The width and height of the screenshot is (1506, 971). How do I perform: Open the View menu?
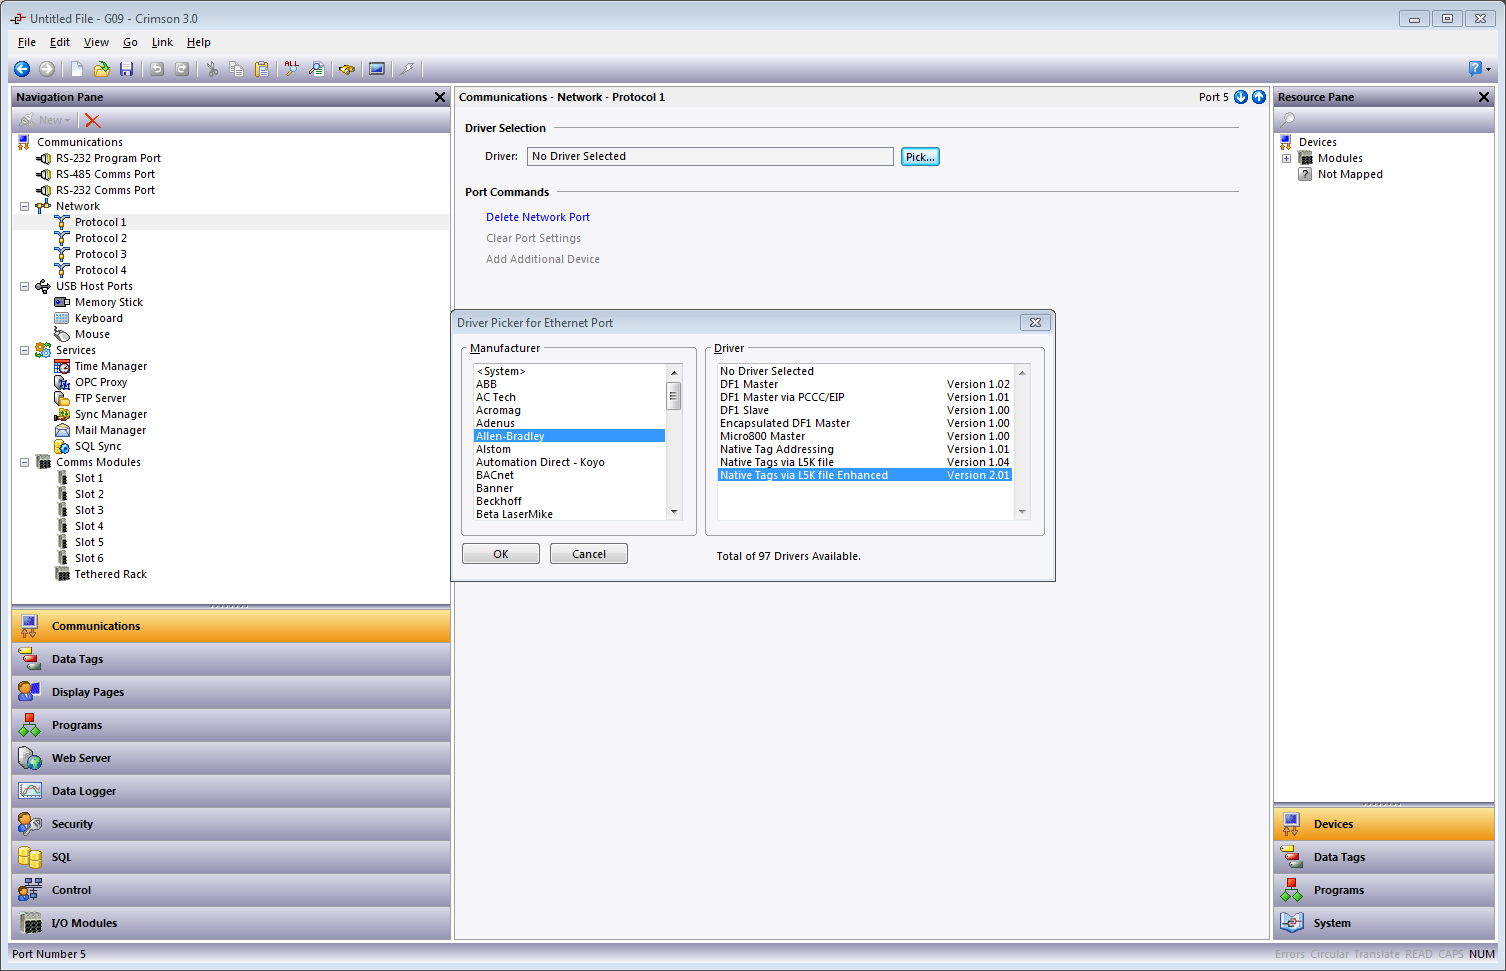[x=96, y=42]
